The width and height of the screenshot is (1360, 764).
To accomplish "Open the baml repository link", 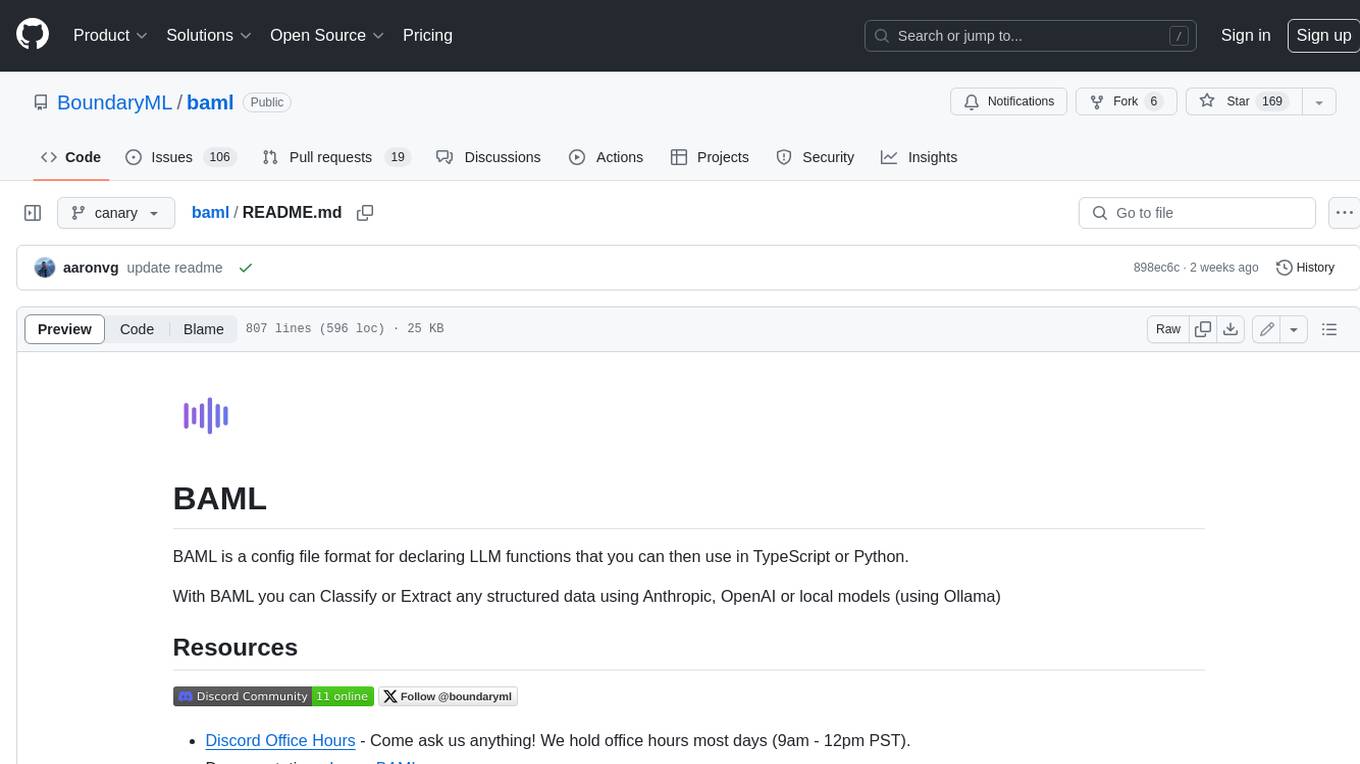I will click(210, 102).
